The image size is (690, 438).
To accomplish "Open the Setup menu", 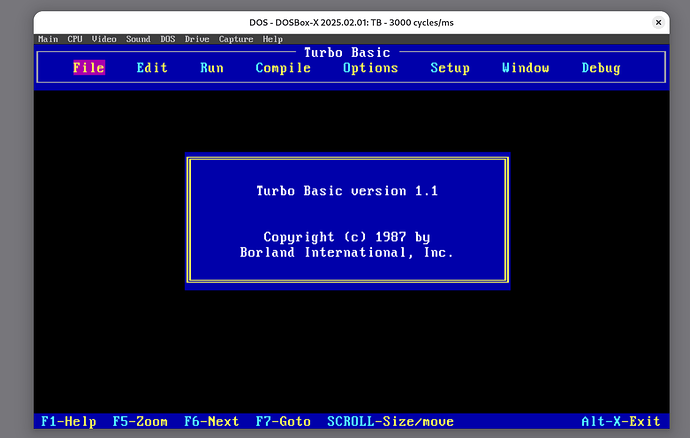I will pos(450,68).
